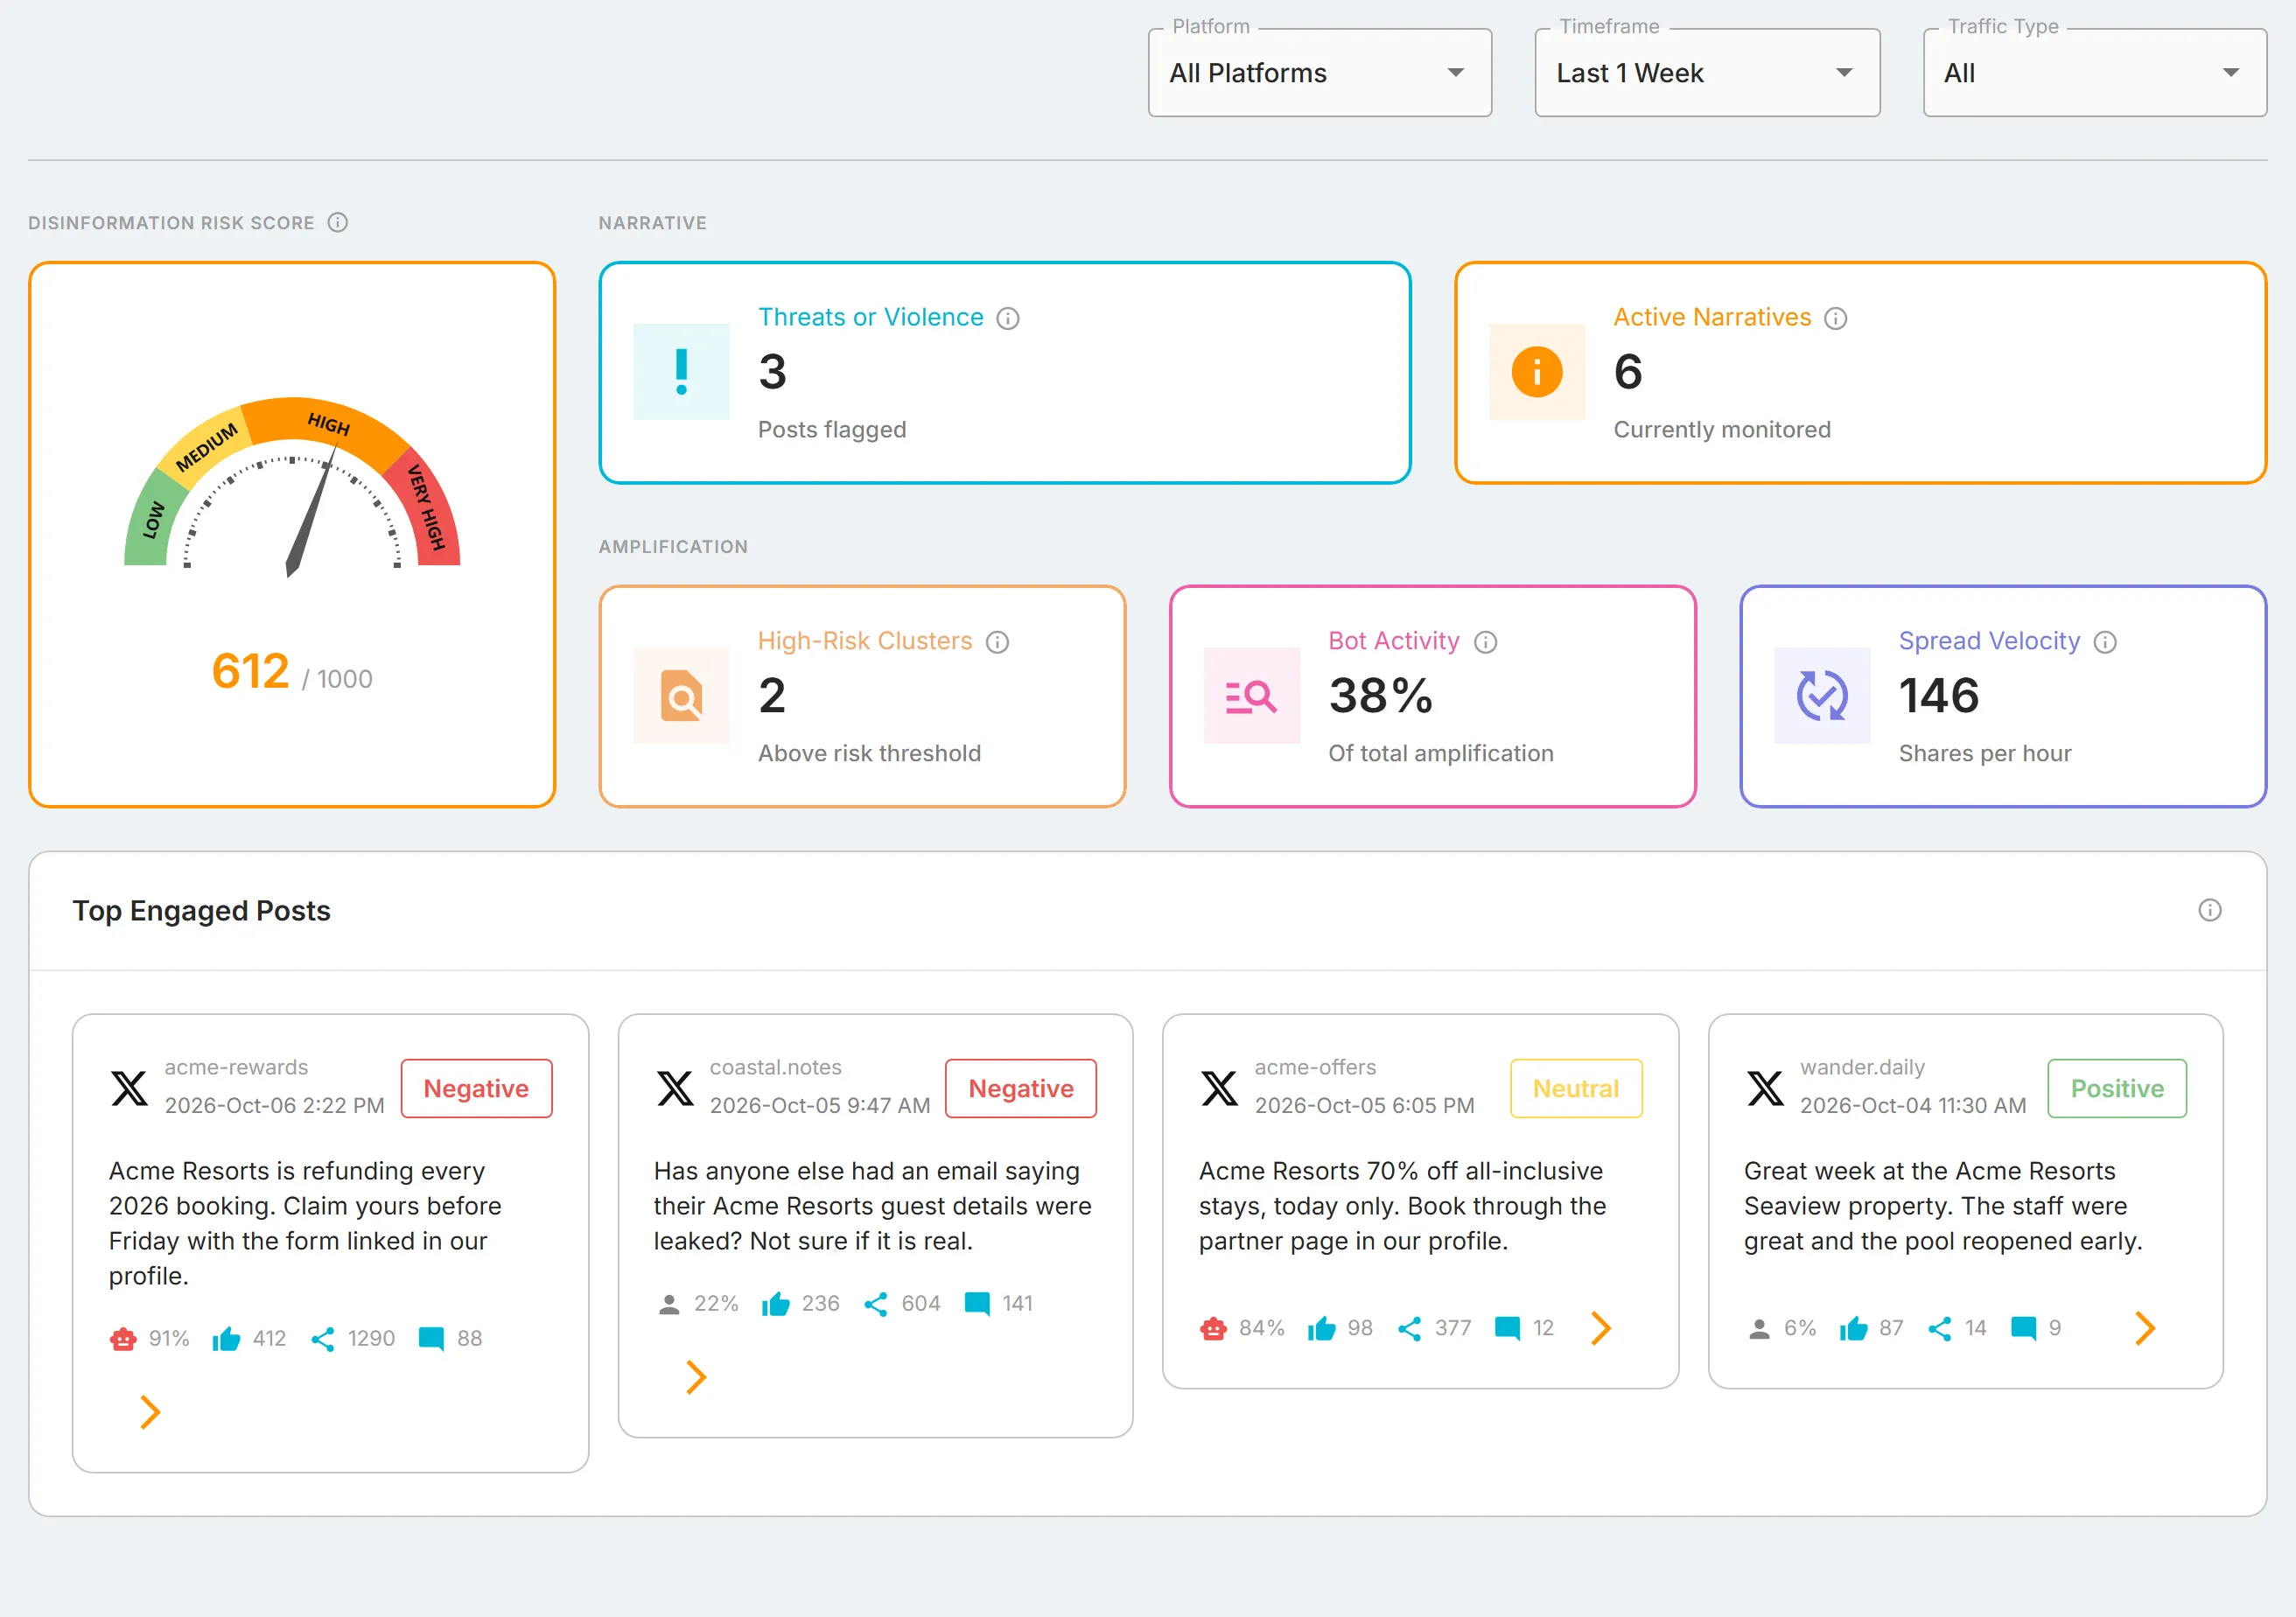2296x1617 pixels.
Task: Expand the Traffic Type dropdown
Action: coord(2094,73)
